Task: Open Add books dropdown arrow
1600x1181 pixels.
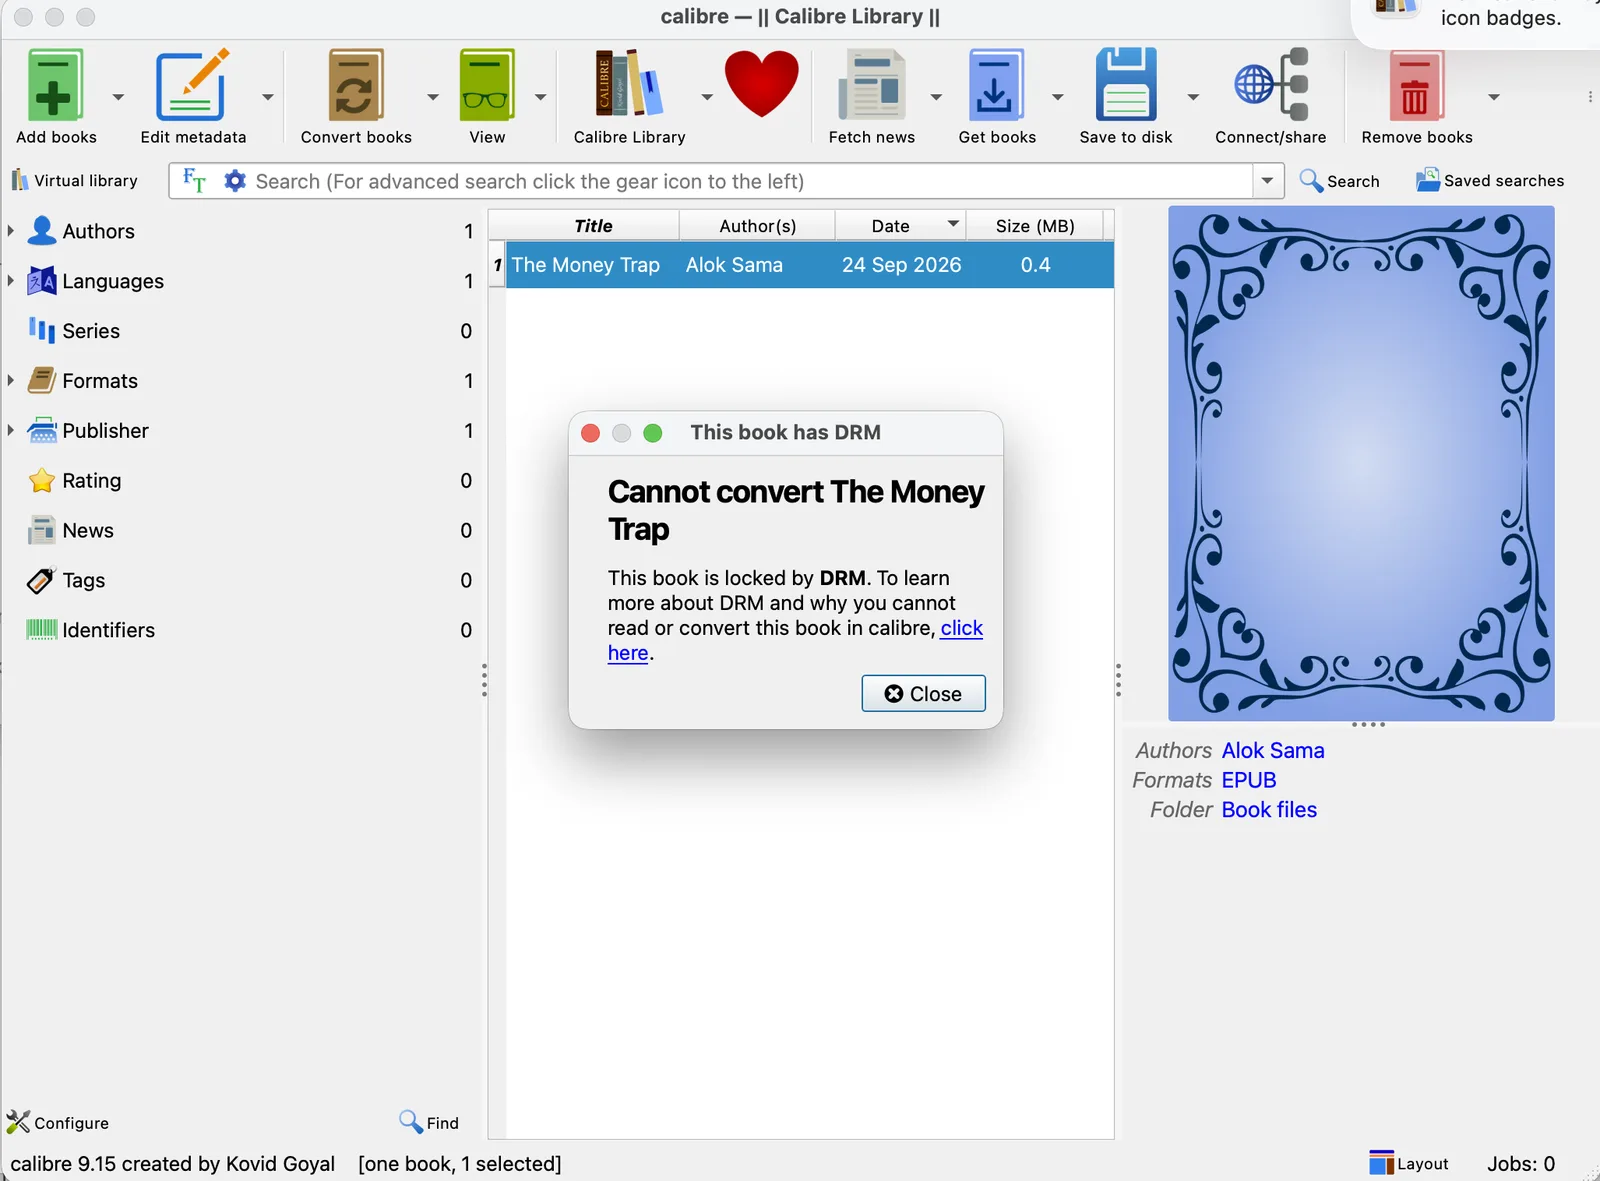Action: pyautogui.click(x=118, y=97)
